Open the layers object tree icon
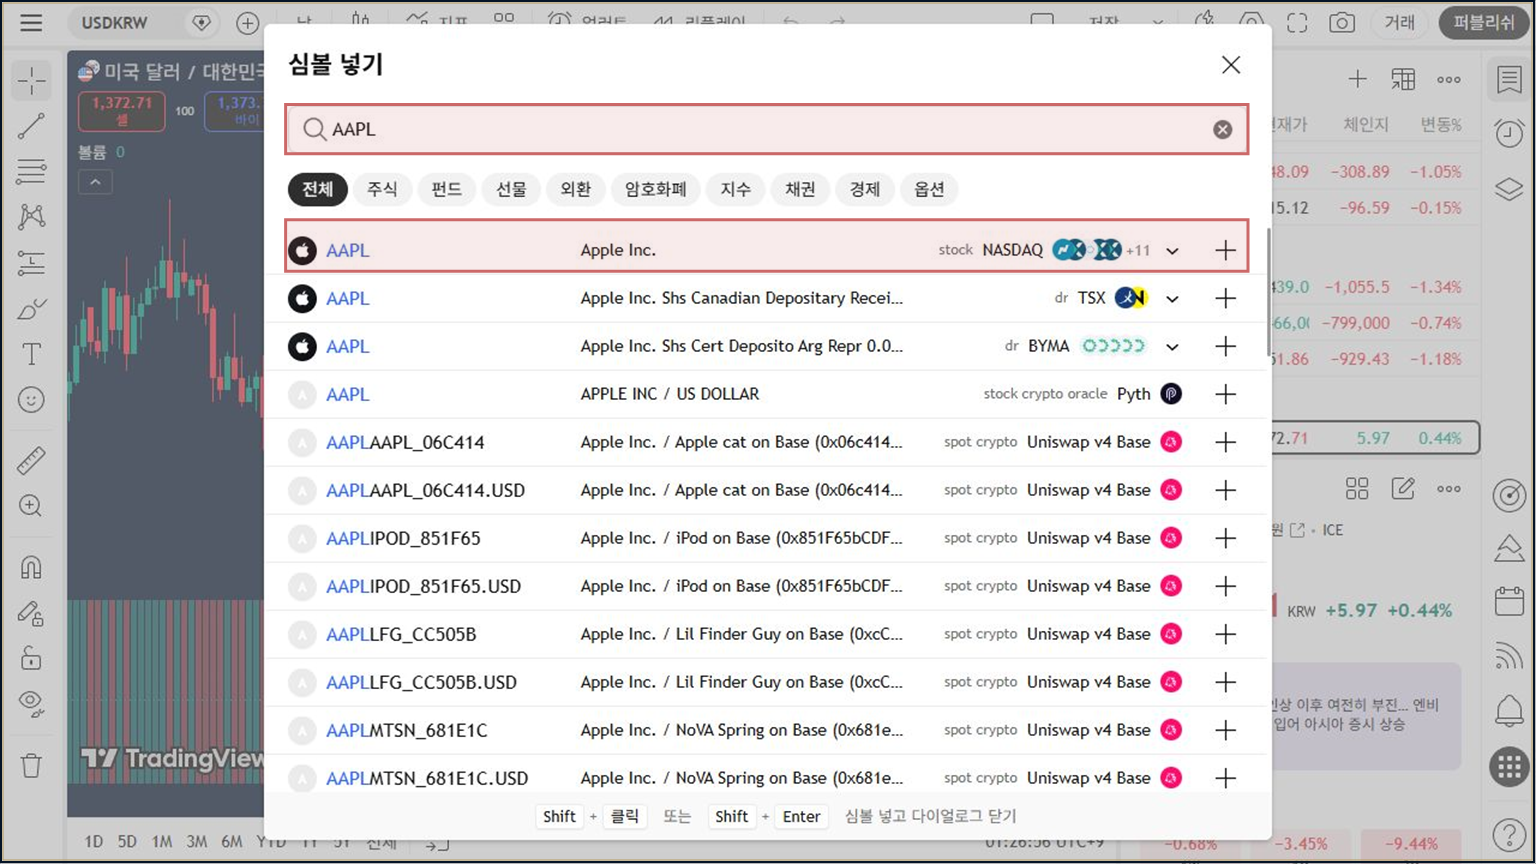The height and width of the screenshot is (864, 1536). [x=1509, y=188]
